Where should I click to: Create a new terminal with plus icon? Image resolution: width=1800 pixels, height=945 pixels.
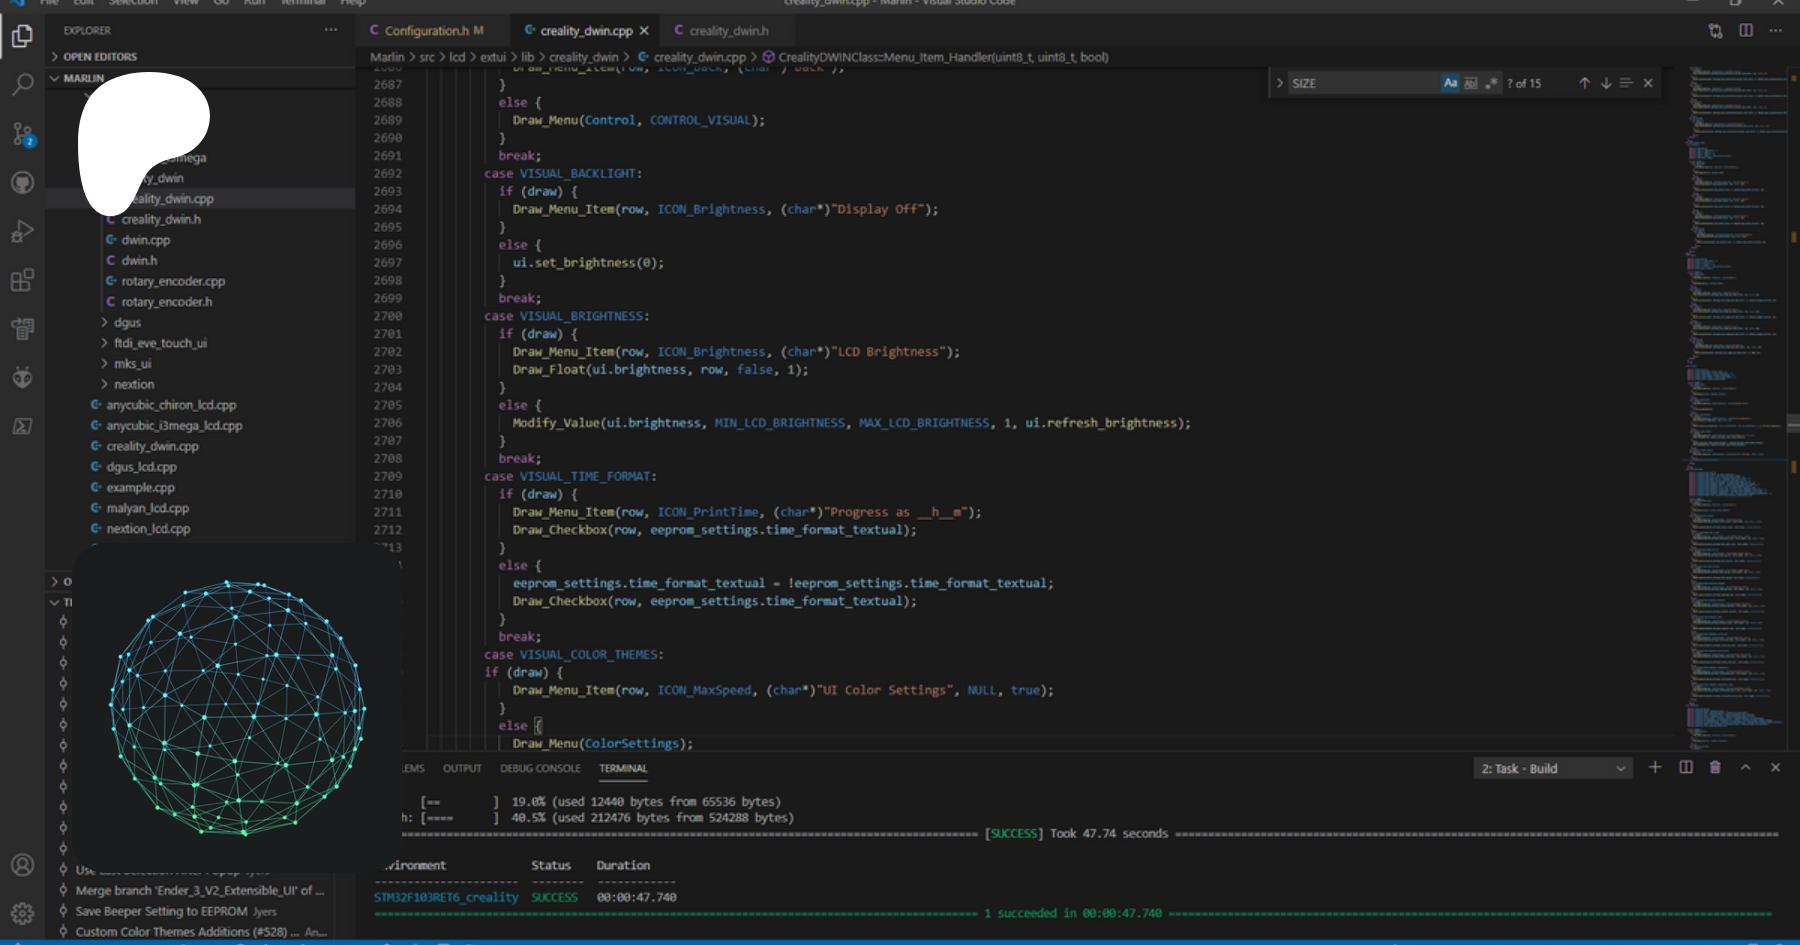pos(1655,768)
